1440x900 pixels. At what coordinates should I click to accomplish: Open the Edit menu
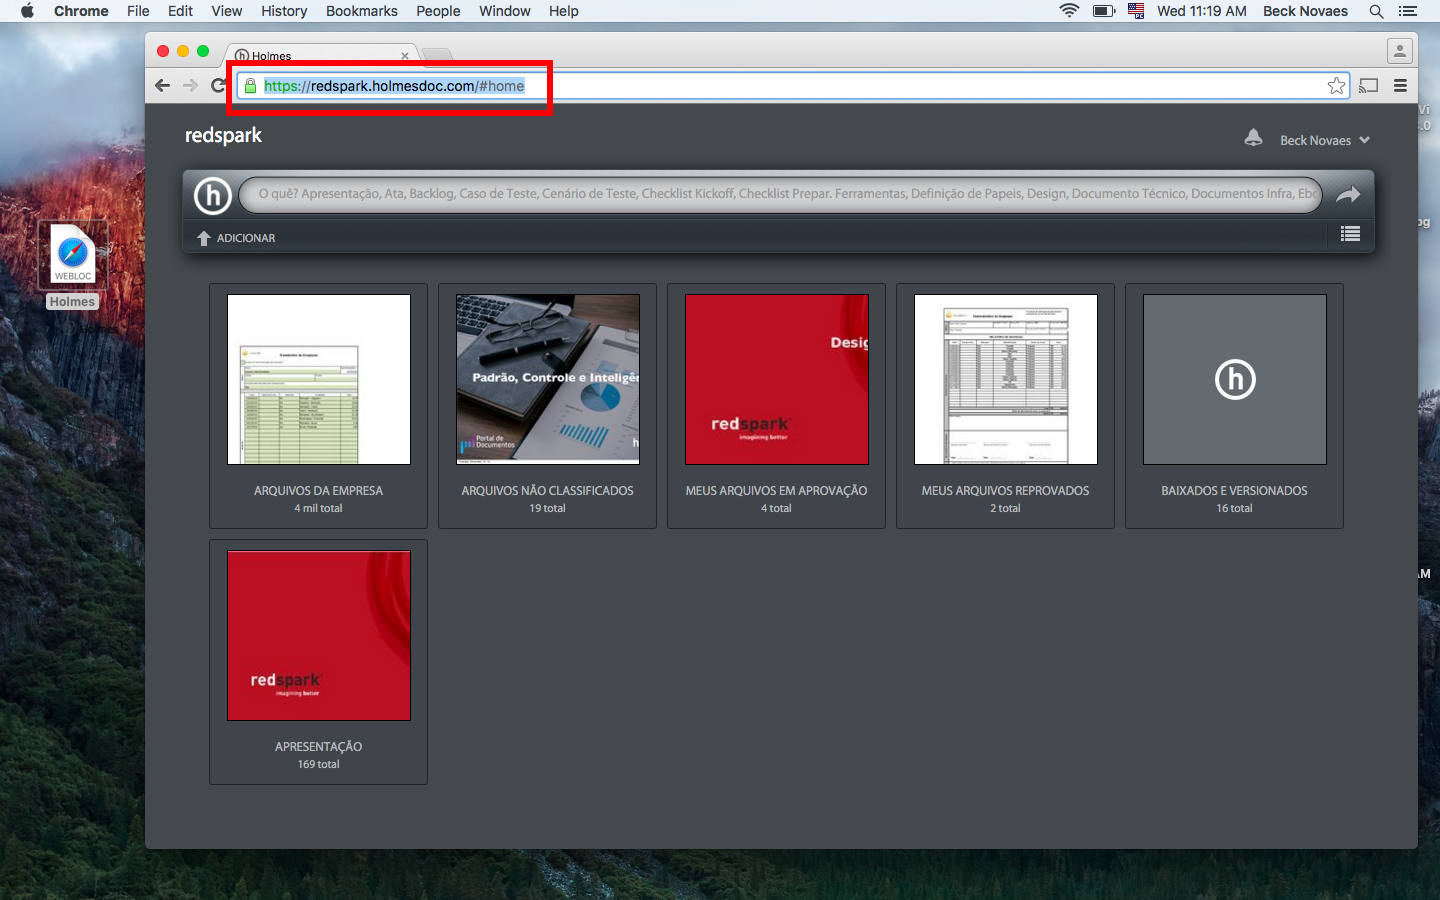click(x=180, y=11)
